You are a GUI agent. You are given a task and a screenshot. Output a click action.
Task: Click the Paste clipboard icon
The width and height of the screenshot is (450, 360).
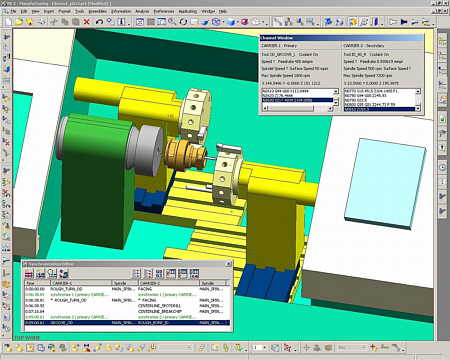pos(76,22)
